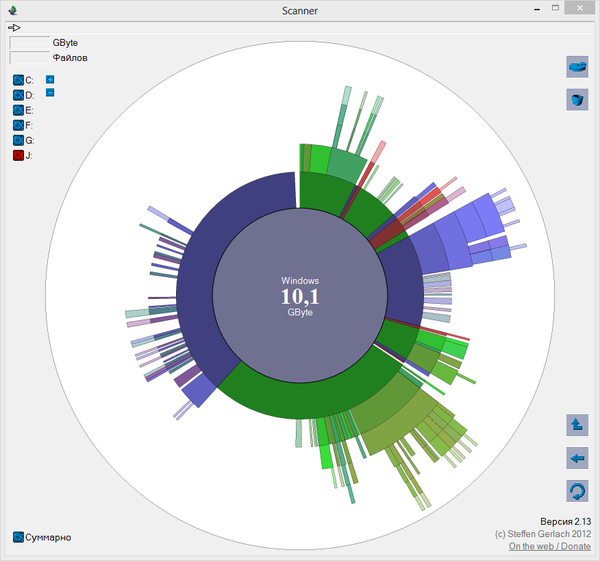Image resolution: width=600 pixels, height=561 pixels.
Task: Click the arrow icon under the title bar
Action: [x=14, y=28]
